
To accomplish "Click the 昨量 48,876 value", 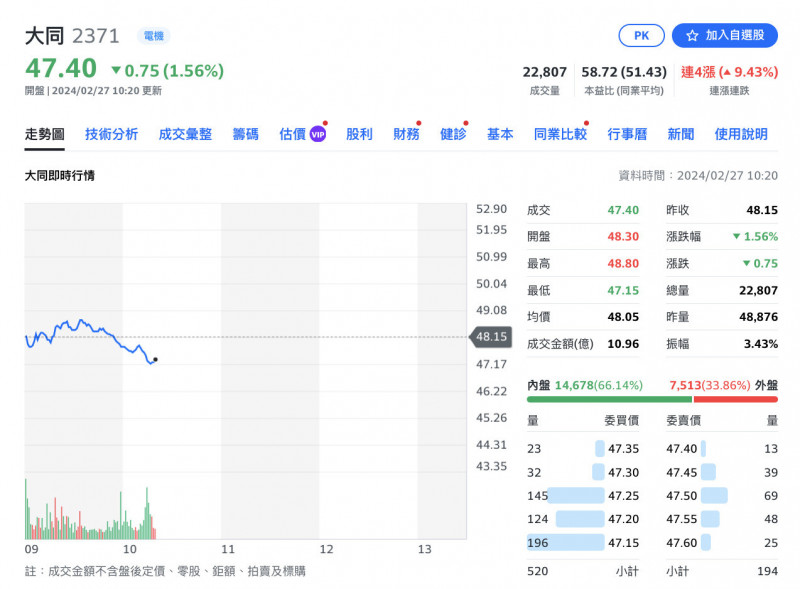I will (758, 317).
